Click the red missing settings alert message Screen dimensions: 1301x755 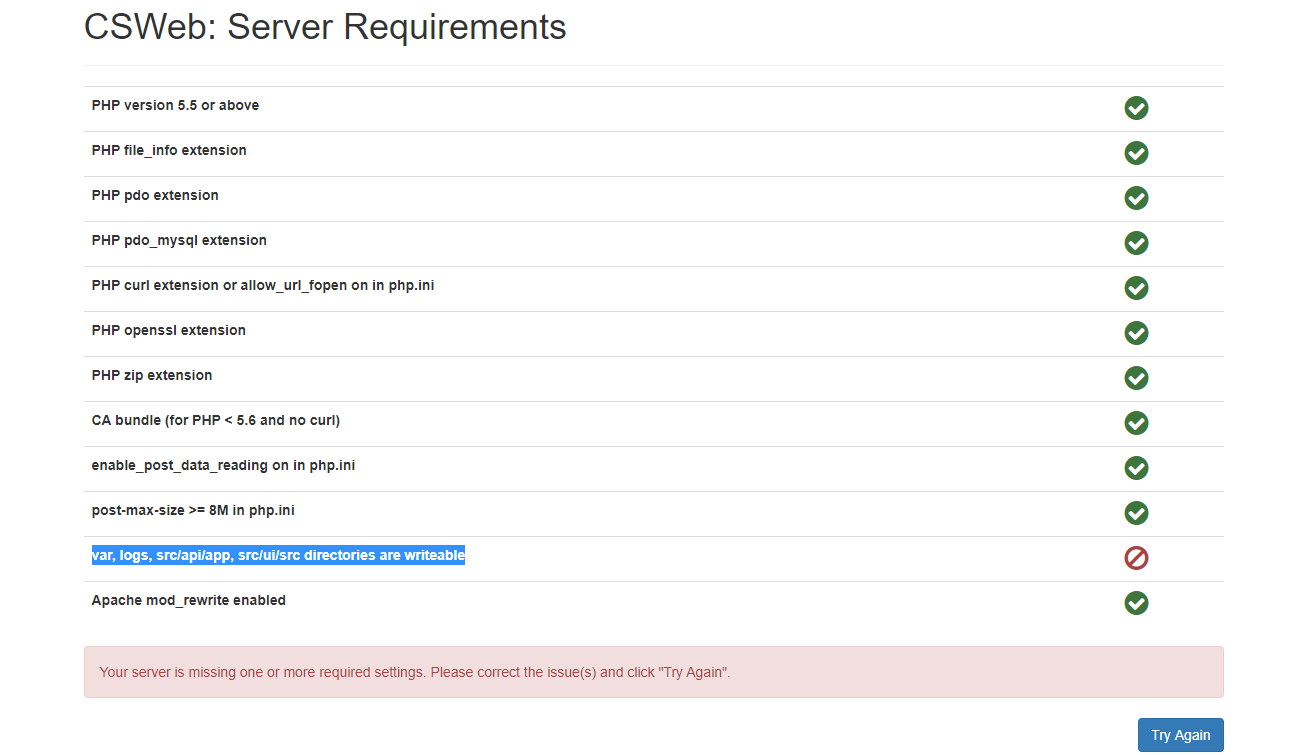tap(654, 672)
